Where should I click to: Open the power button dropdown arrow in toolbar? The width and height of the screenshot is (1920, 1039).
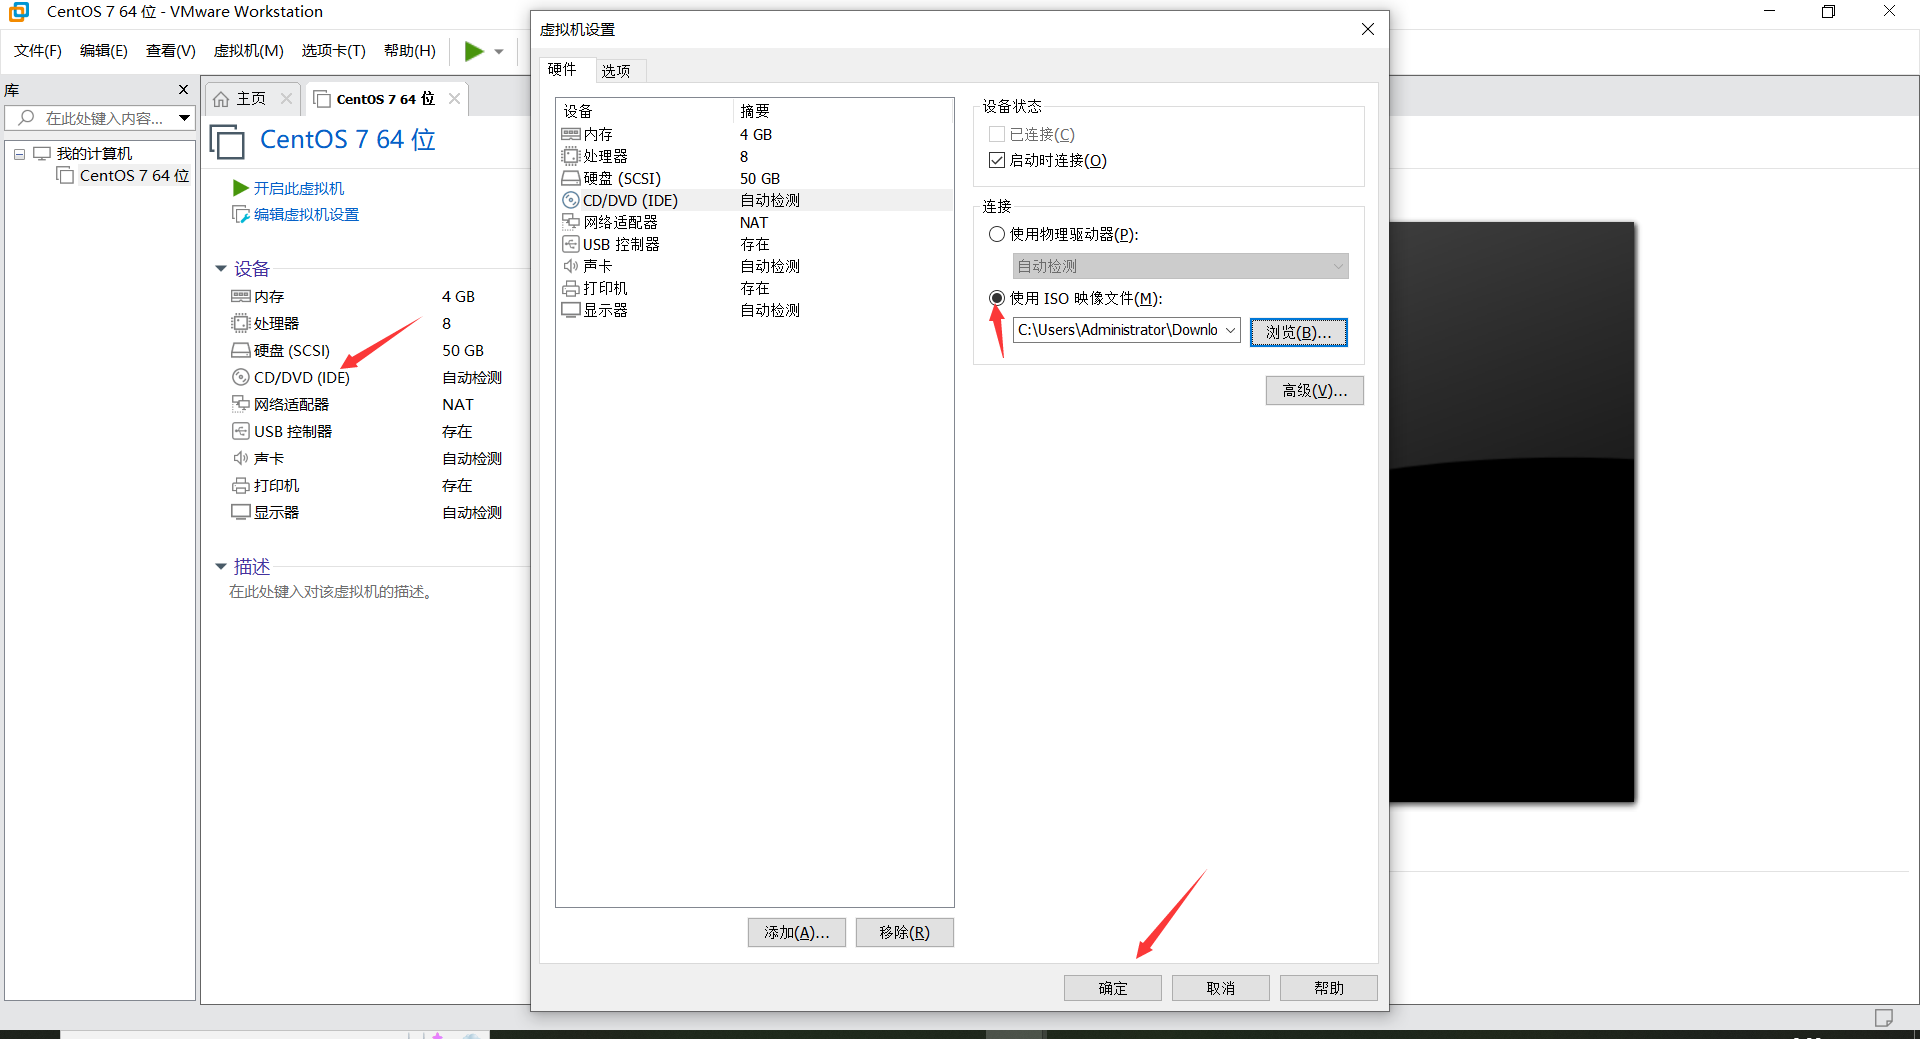pos(499,52)
